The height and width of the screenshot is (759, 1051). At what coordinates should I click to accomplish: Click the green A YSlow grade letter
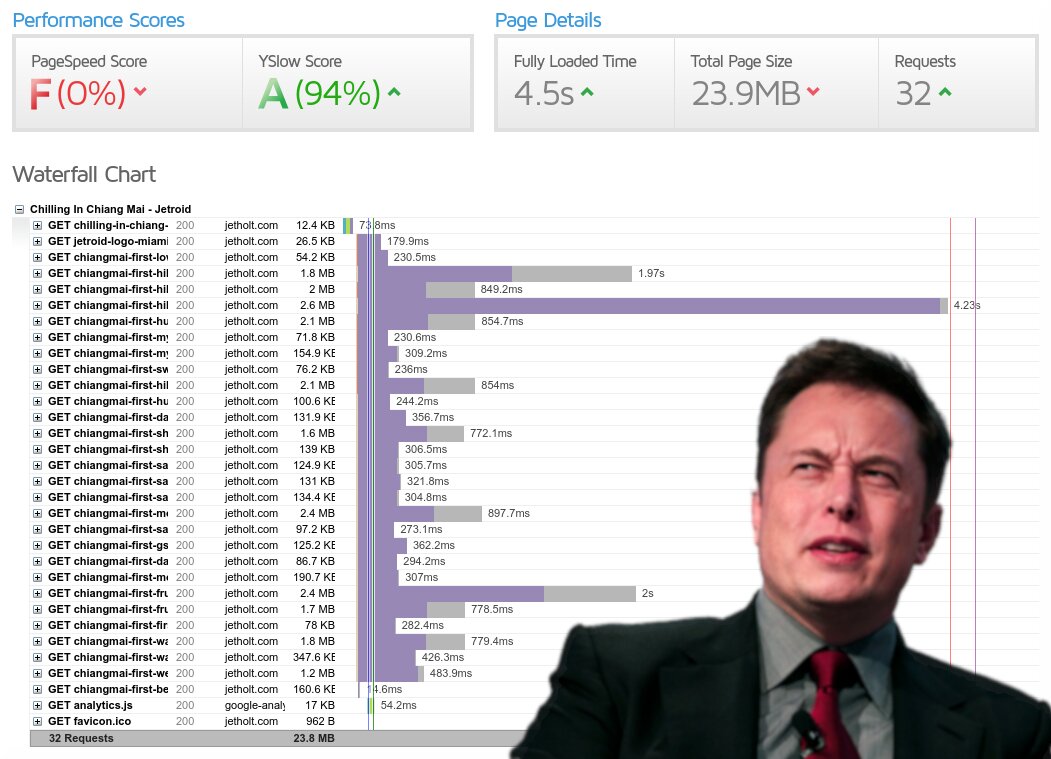(273, 94)
